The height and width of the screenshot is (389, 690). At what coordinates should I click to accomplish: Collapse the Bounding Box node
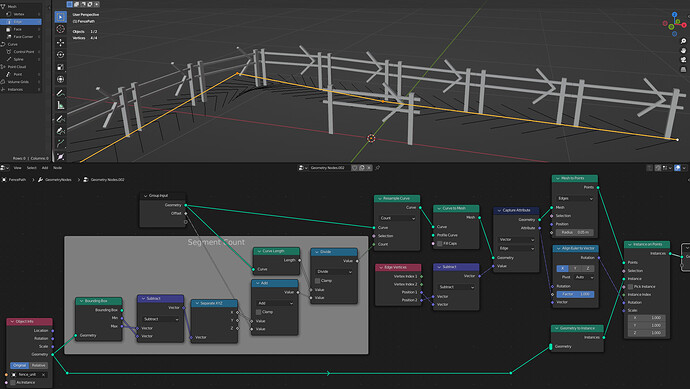tap(80, 301)
